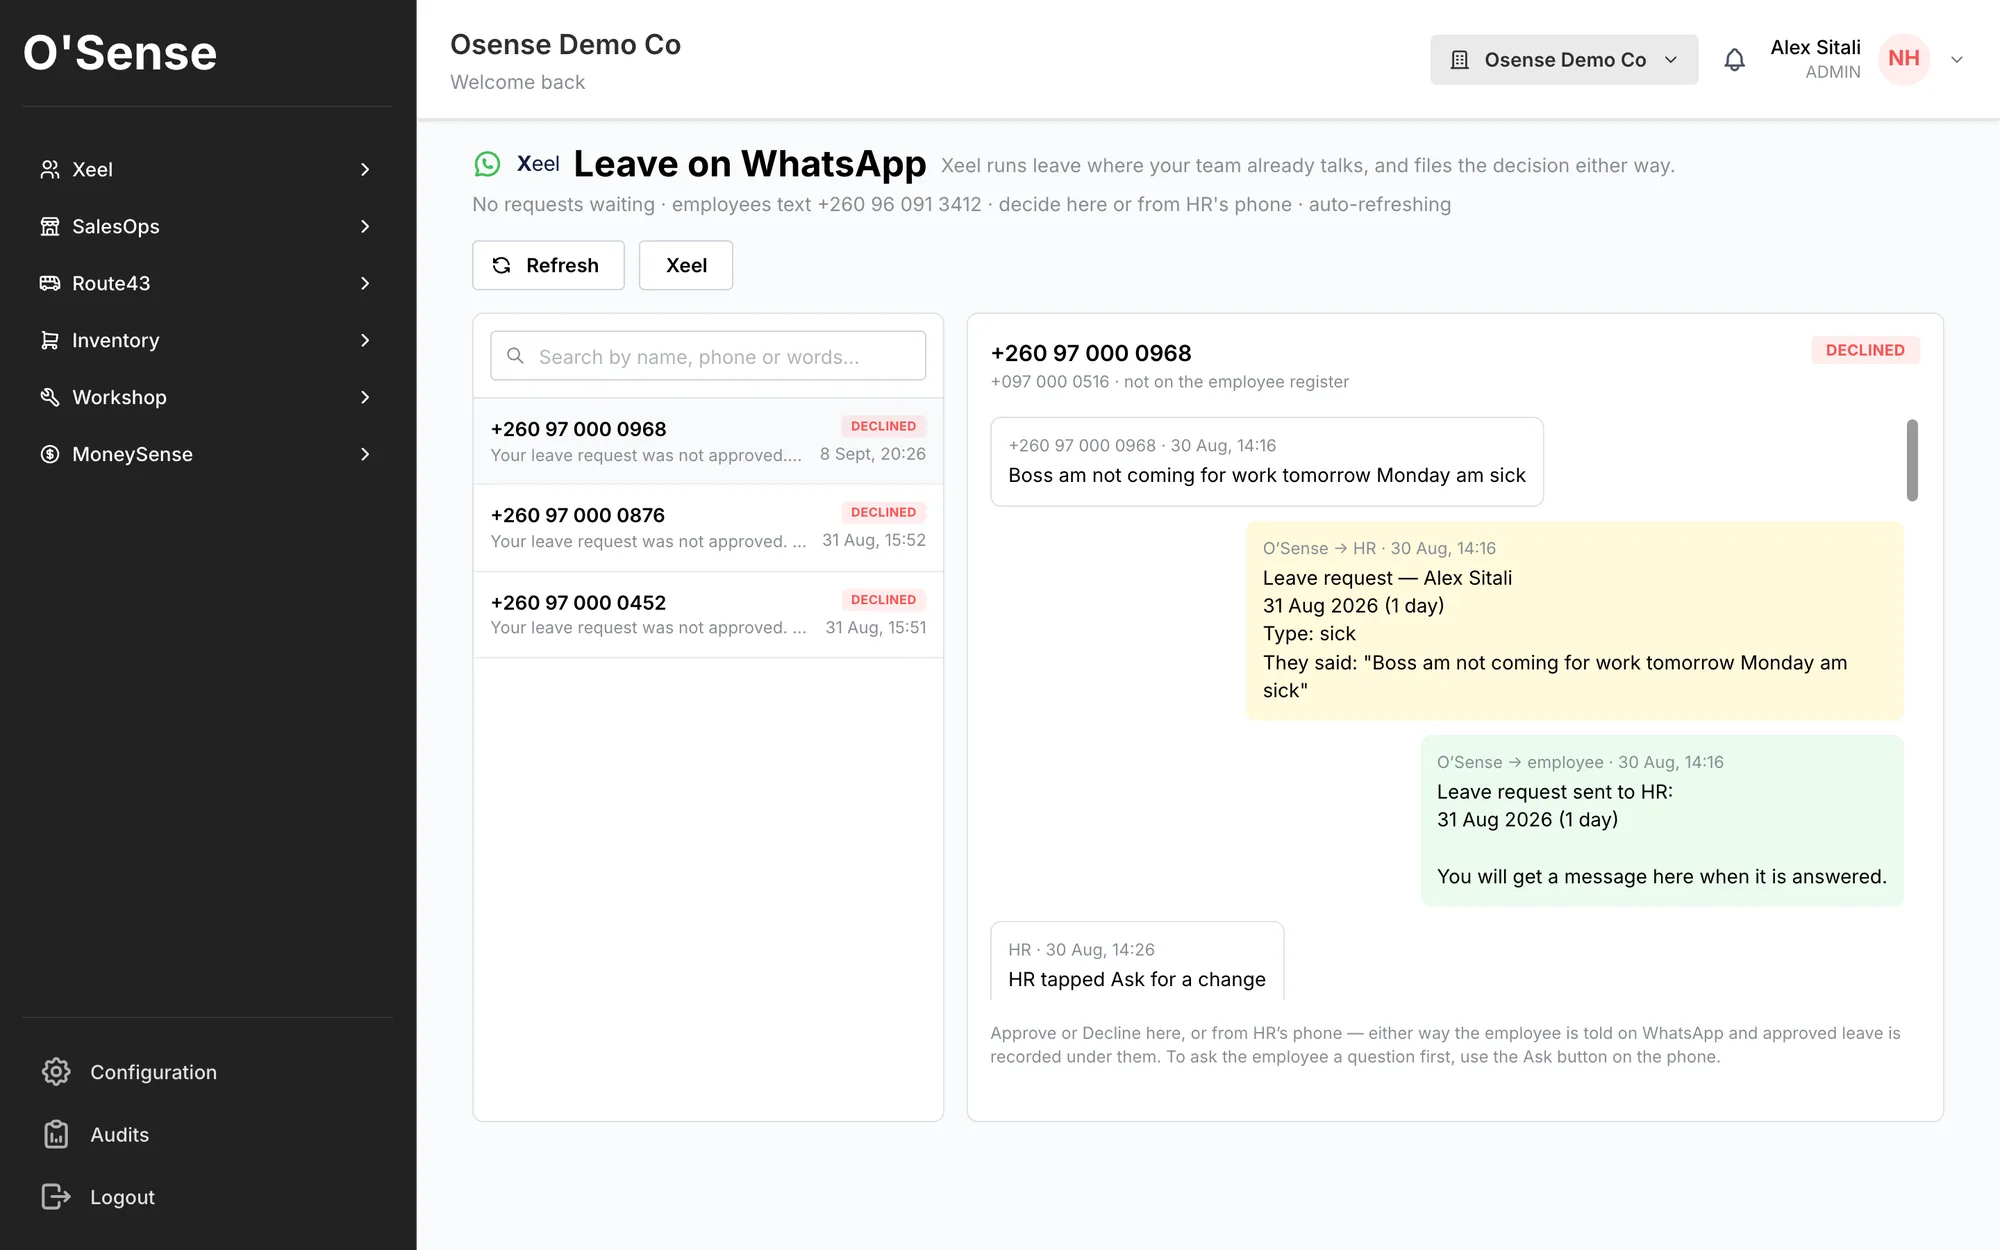Click the green Leave request sent to HR message
Screen dimensions: 2000x1250
tap(1662, 821)
